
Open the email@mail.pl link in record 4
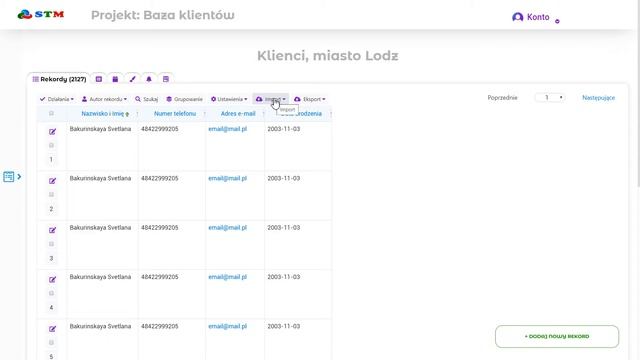[x=228, y=277]
